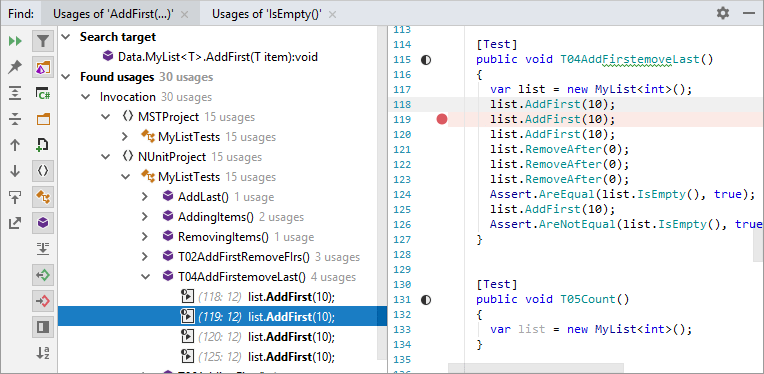This screenshot has width=764, height=374.
Task: Click test status icon on line 131
Action: (426, 299)
